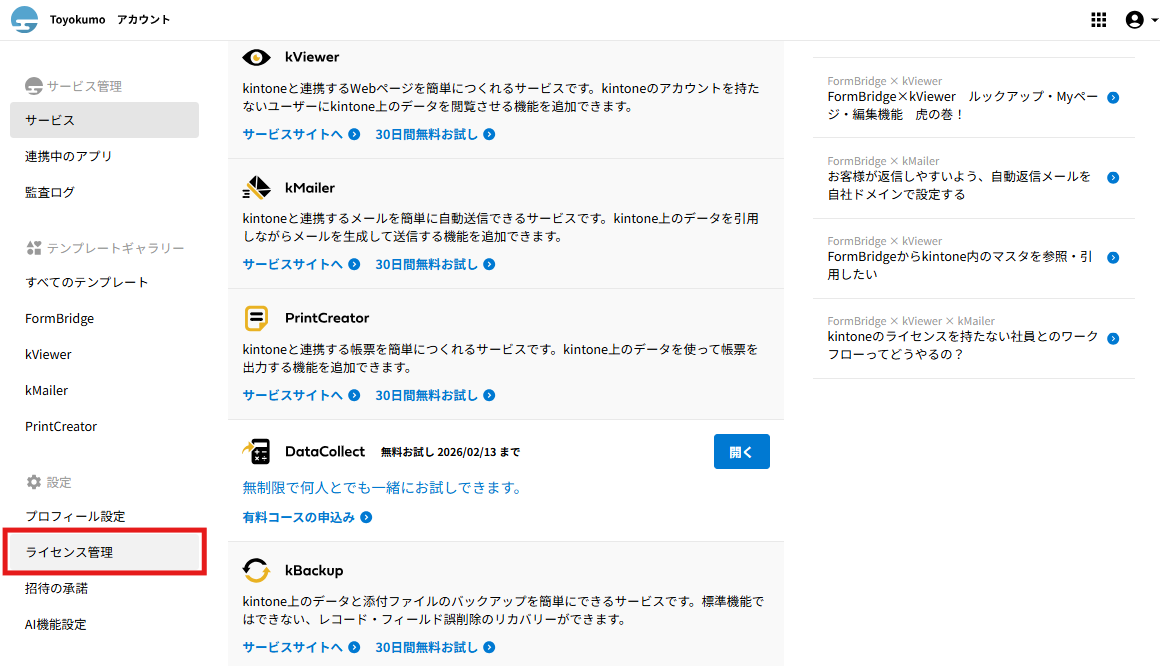The height and width of the screenshot is (666, 1160).
Task: Click the kMailer envelope icon
Action: [x=257, y=188]
